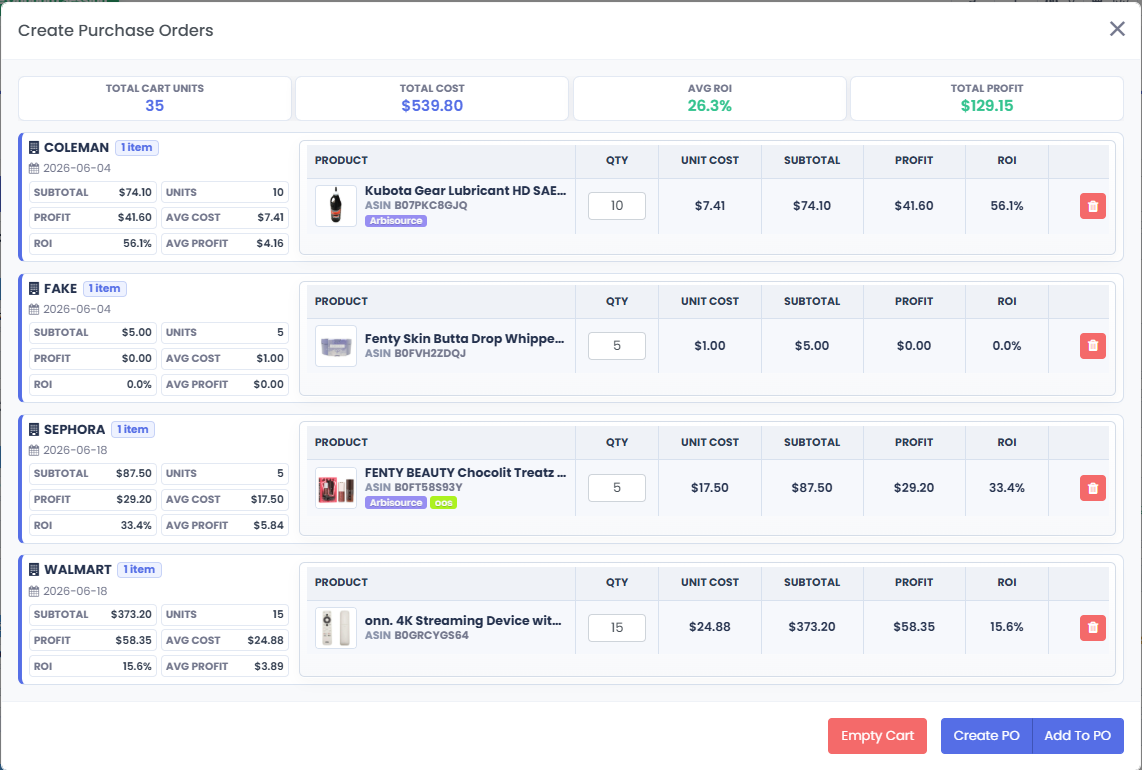Open FENTY BEAUTY Chocolit Treatz product name
Image resolution: width=1142 pixels, height=770 pixels.
[465, 473]
